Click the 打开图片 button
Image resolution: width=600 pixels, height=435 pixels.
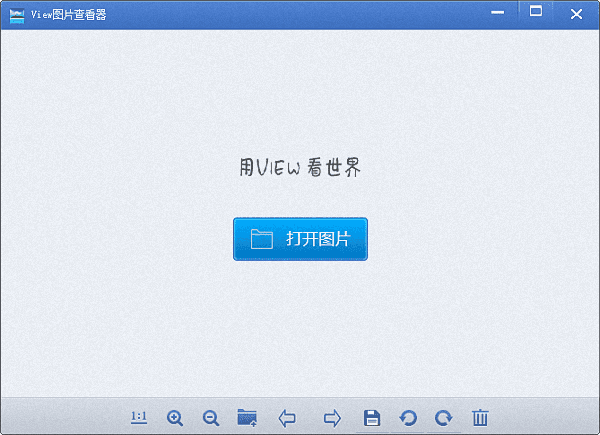point(300,239)
